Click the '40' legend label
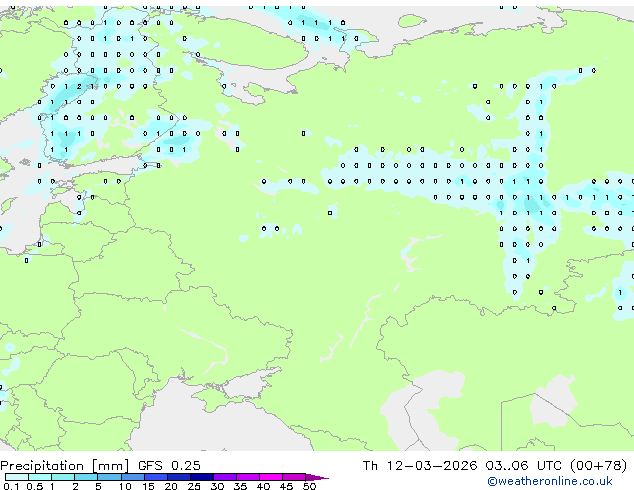This screenshot has width=634, height=490. (x=263, y=486)
